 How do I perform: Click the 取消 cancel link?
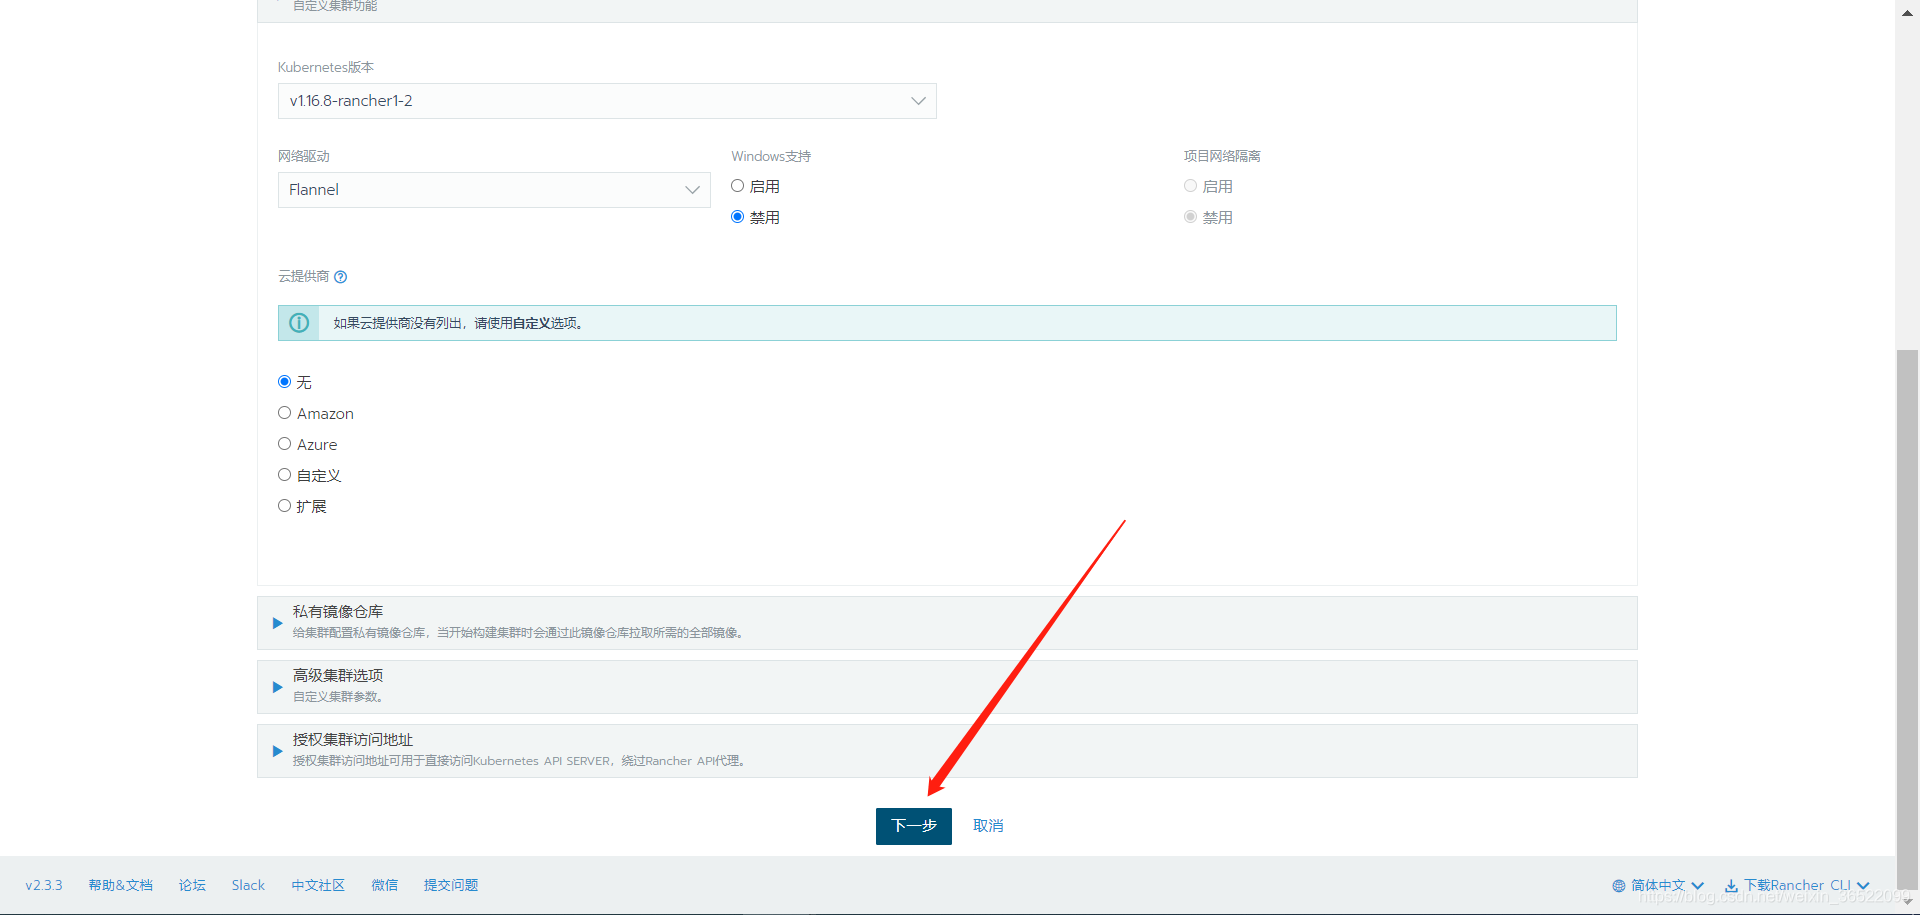tap(988, 826)
